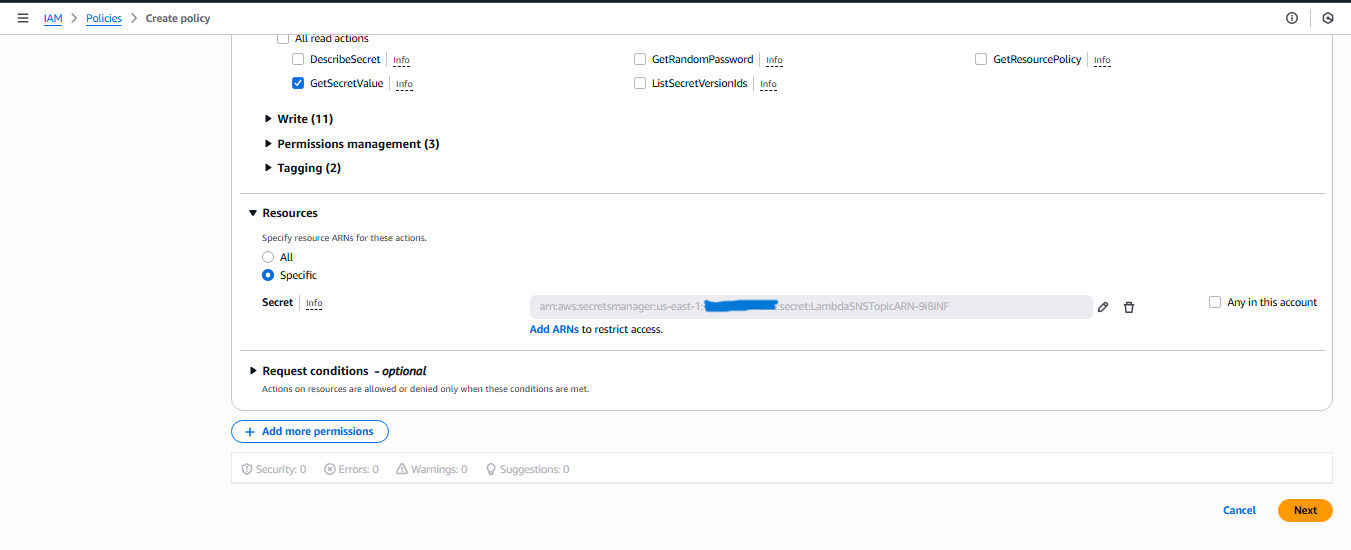Open Info link next to Secret
1351x550 pixels.
(314, 303)
